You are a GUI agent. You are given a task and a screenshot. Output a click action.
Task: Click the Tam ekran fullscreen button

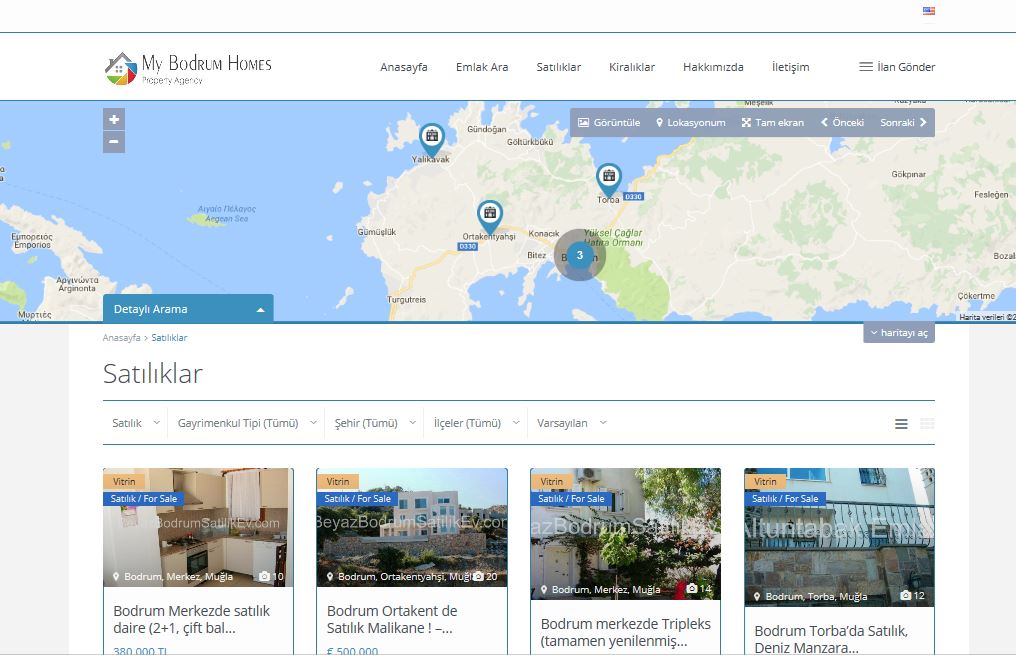[772, 122]
